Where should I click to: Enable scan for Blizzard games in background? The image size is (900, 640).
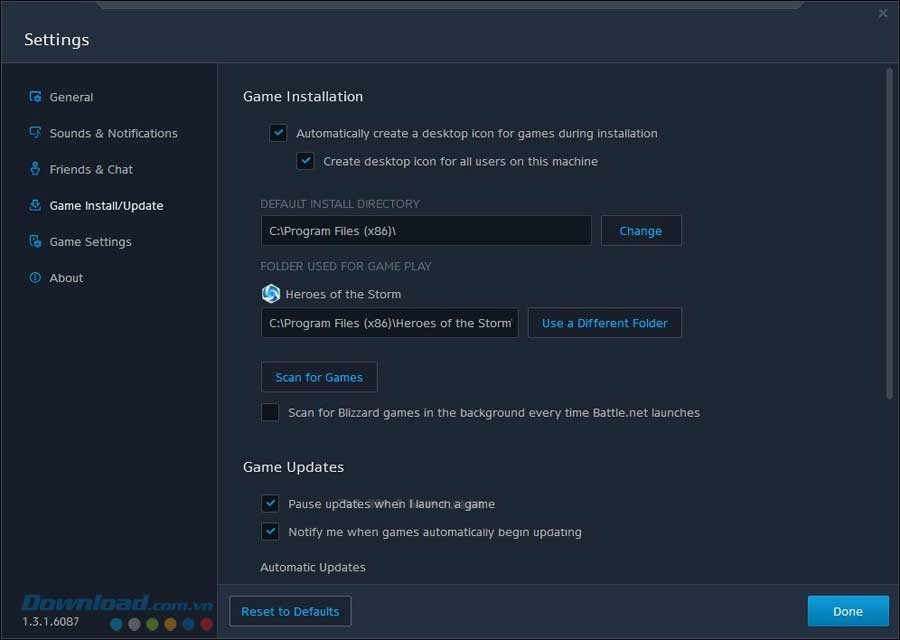270,412
